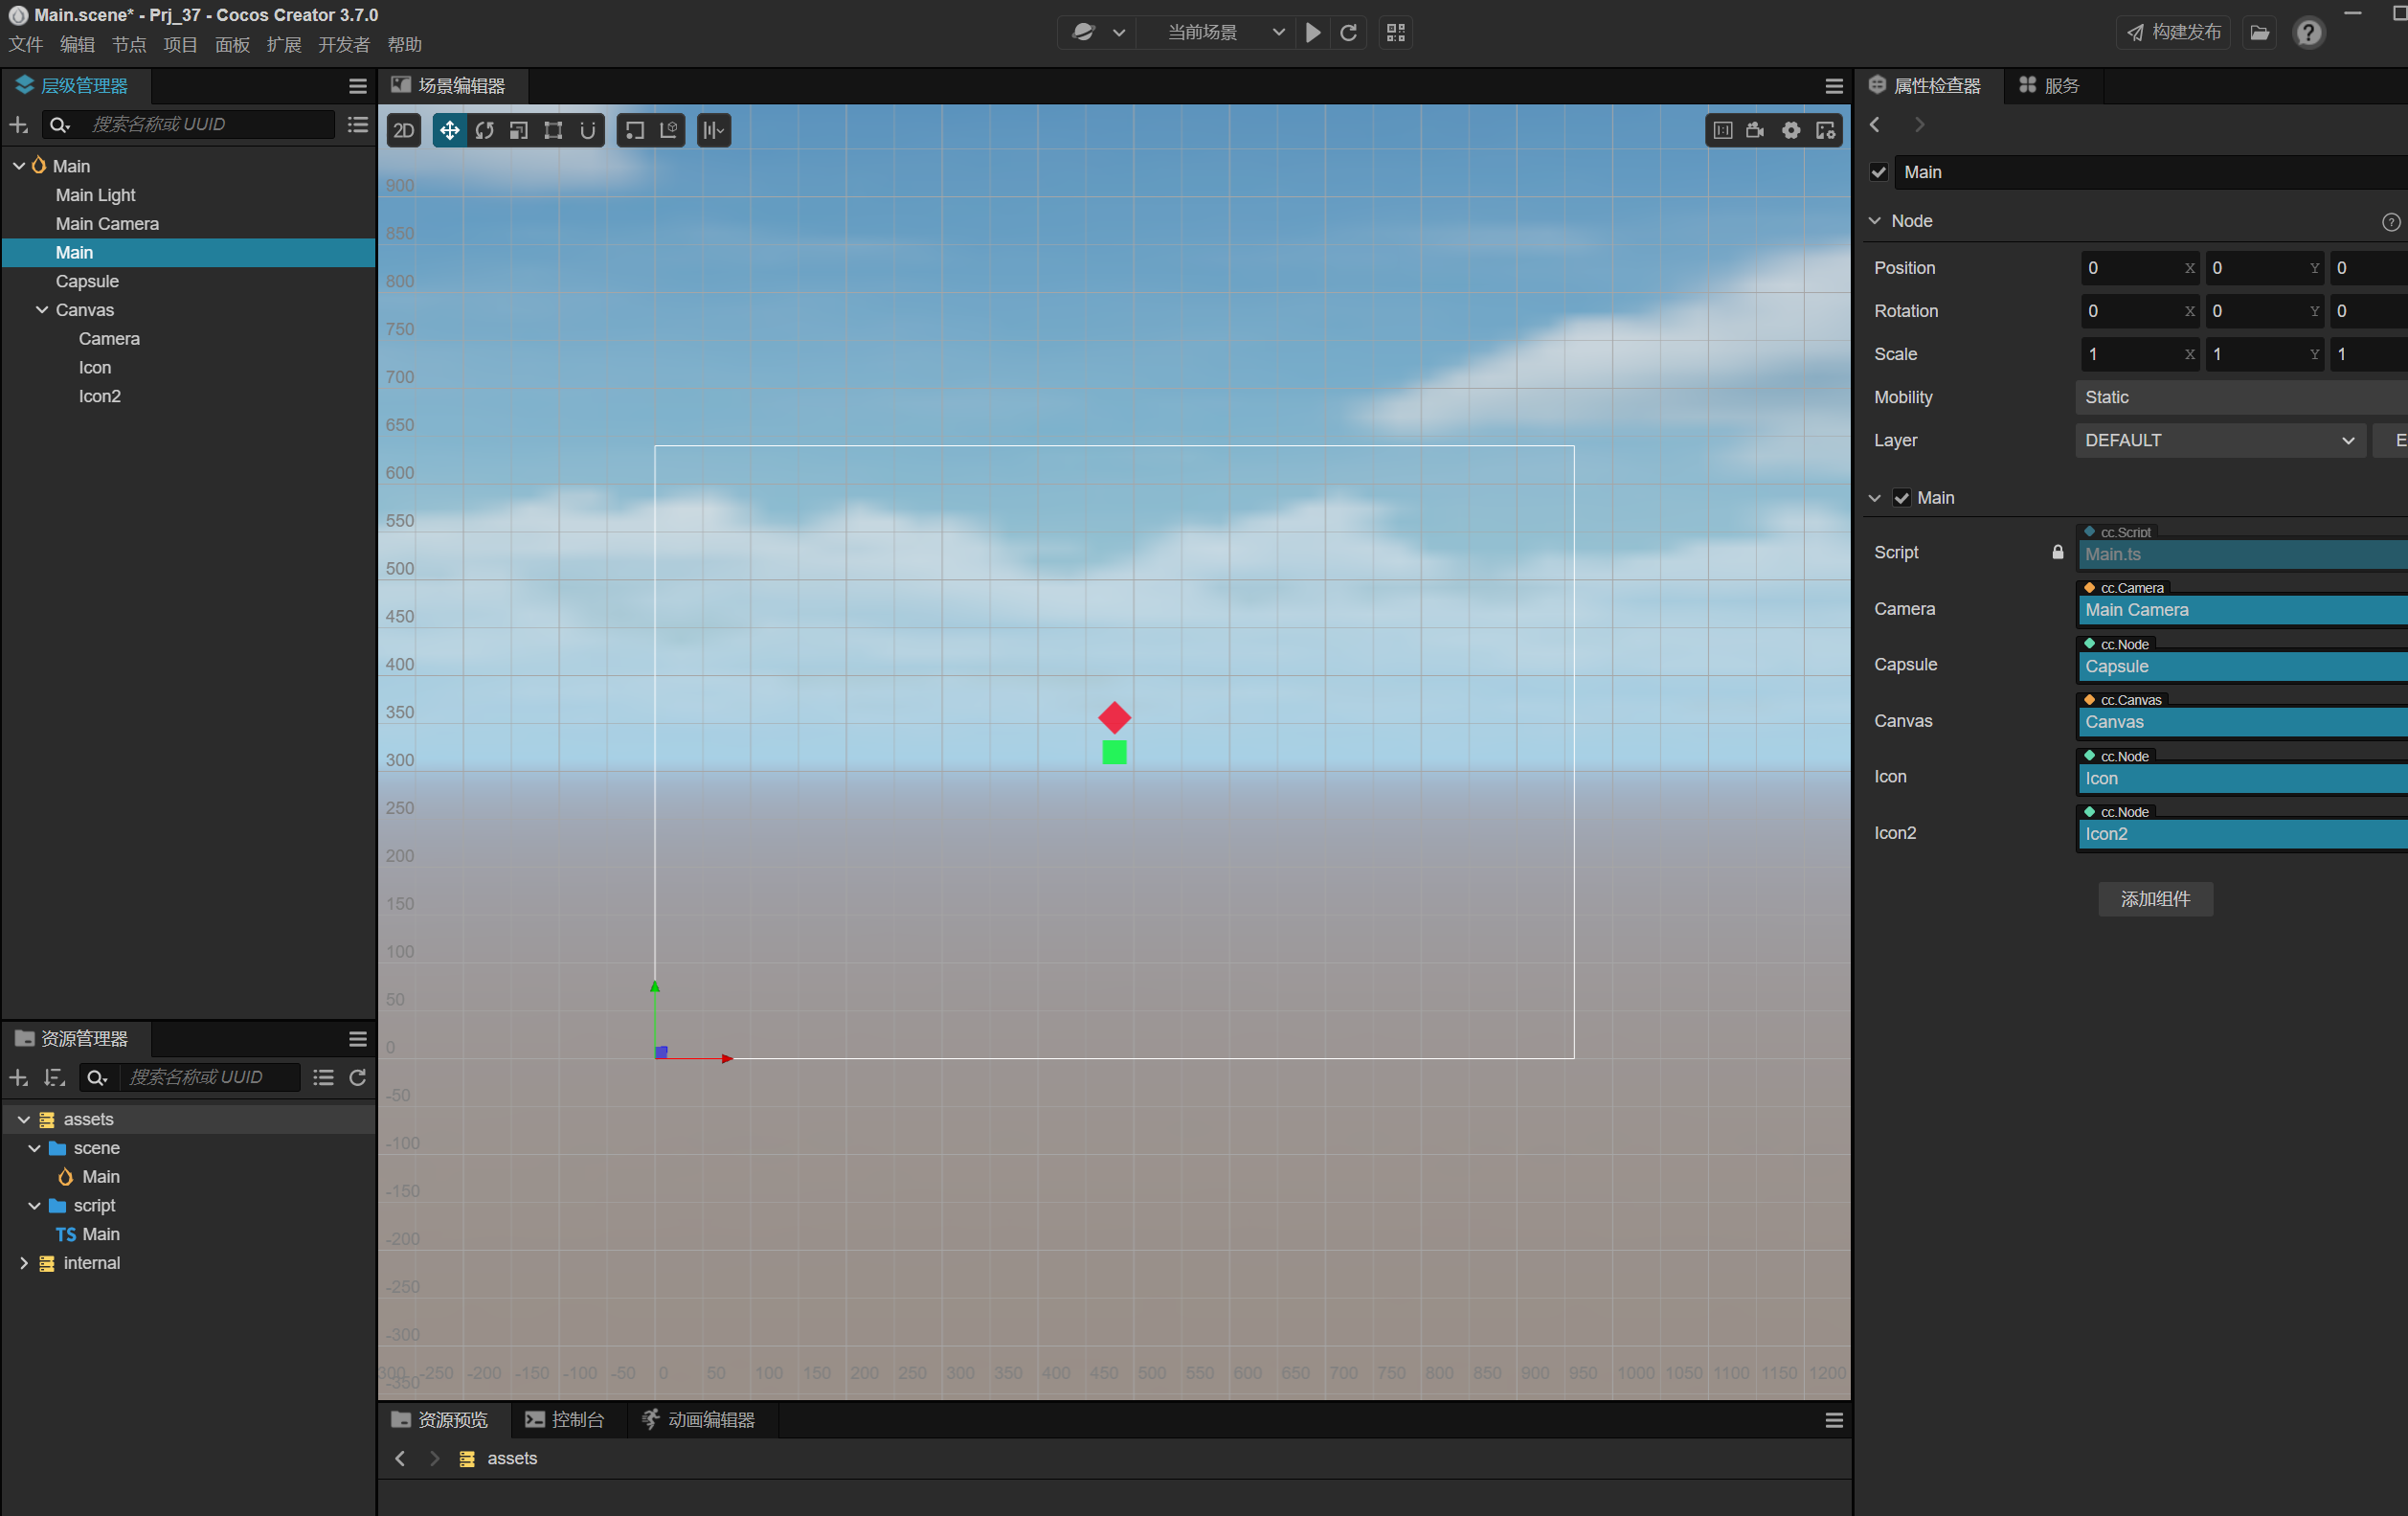
Task: Open the 节点 menu
Action: tap(128, 45)
